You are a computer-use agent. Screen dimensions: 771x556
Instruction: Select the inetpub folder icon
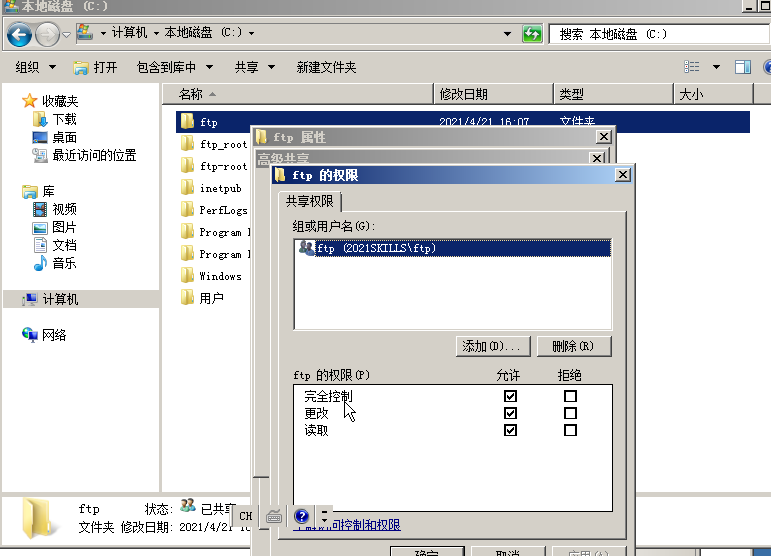(x=187, y=188)
